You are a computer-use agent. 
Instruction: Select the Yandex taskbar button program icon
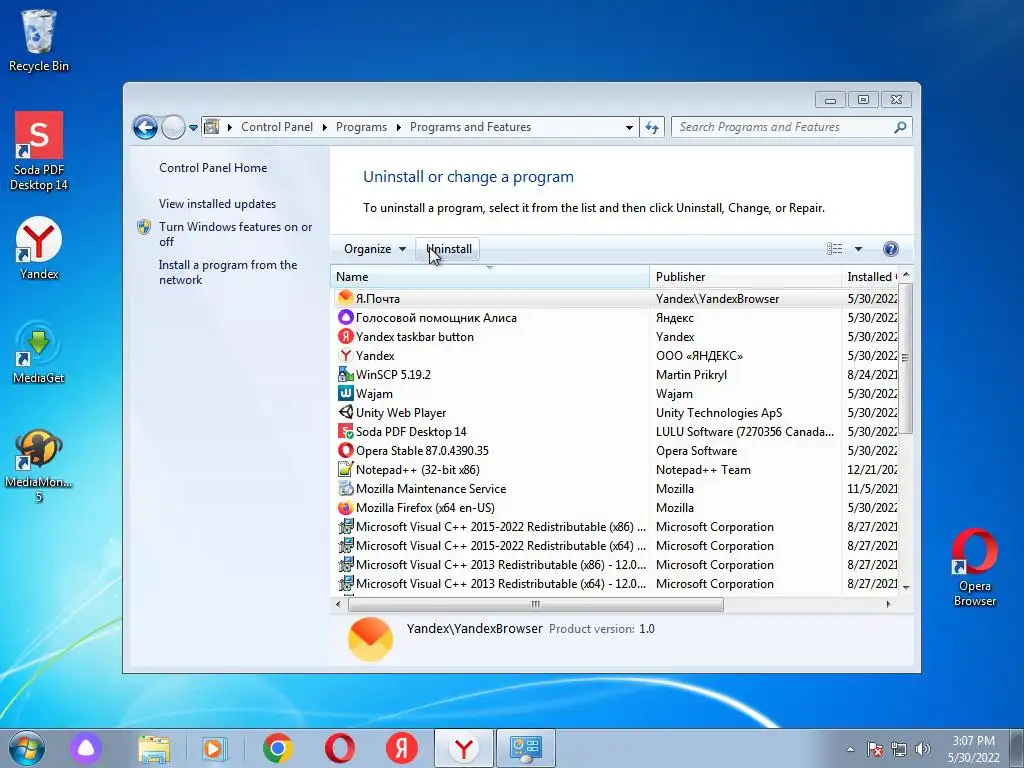[345, 336]
